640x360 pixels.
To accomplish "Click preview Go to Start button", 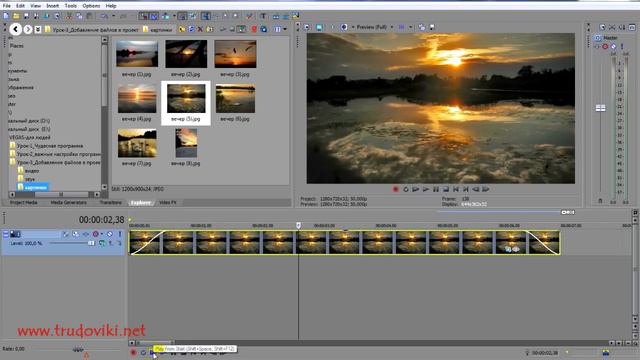I will [x=456, y=189].
